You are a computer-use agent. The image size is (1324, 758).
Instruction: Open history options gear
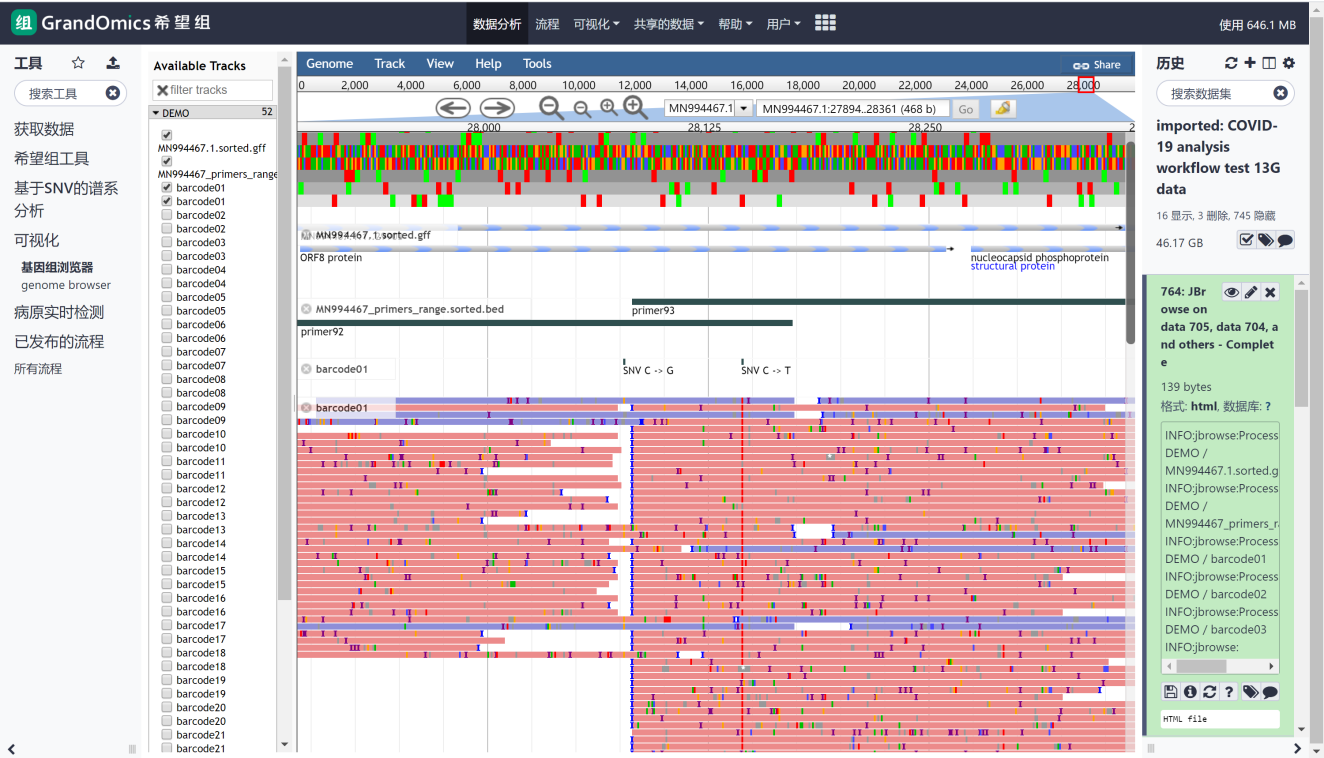coord(1289,63)
